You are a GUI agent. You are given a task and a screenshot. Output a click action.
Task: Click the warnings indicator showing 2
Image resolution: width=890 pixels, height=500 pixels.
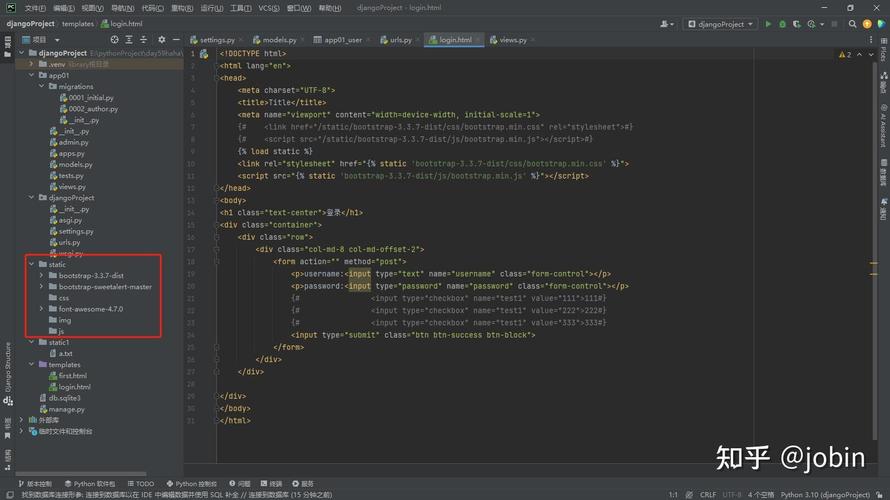pos(845,54)
